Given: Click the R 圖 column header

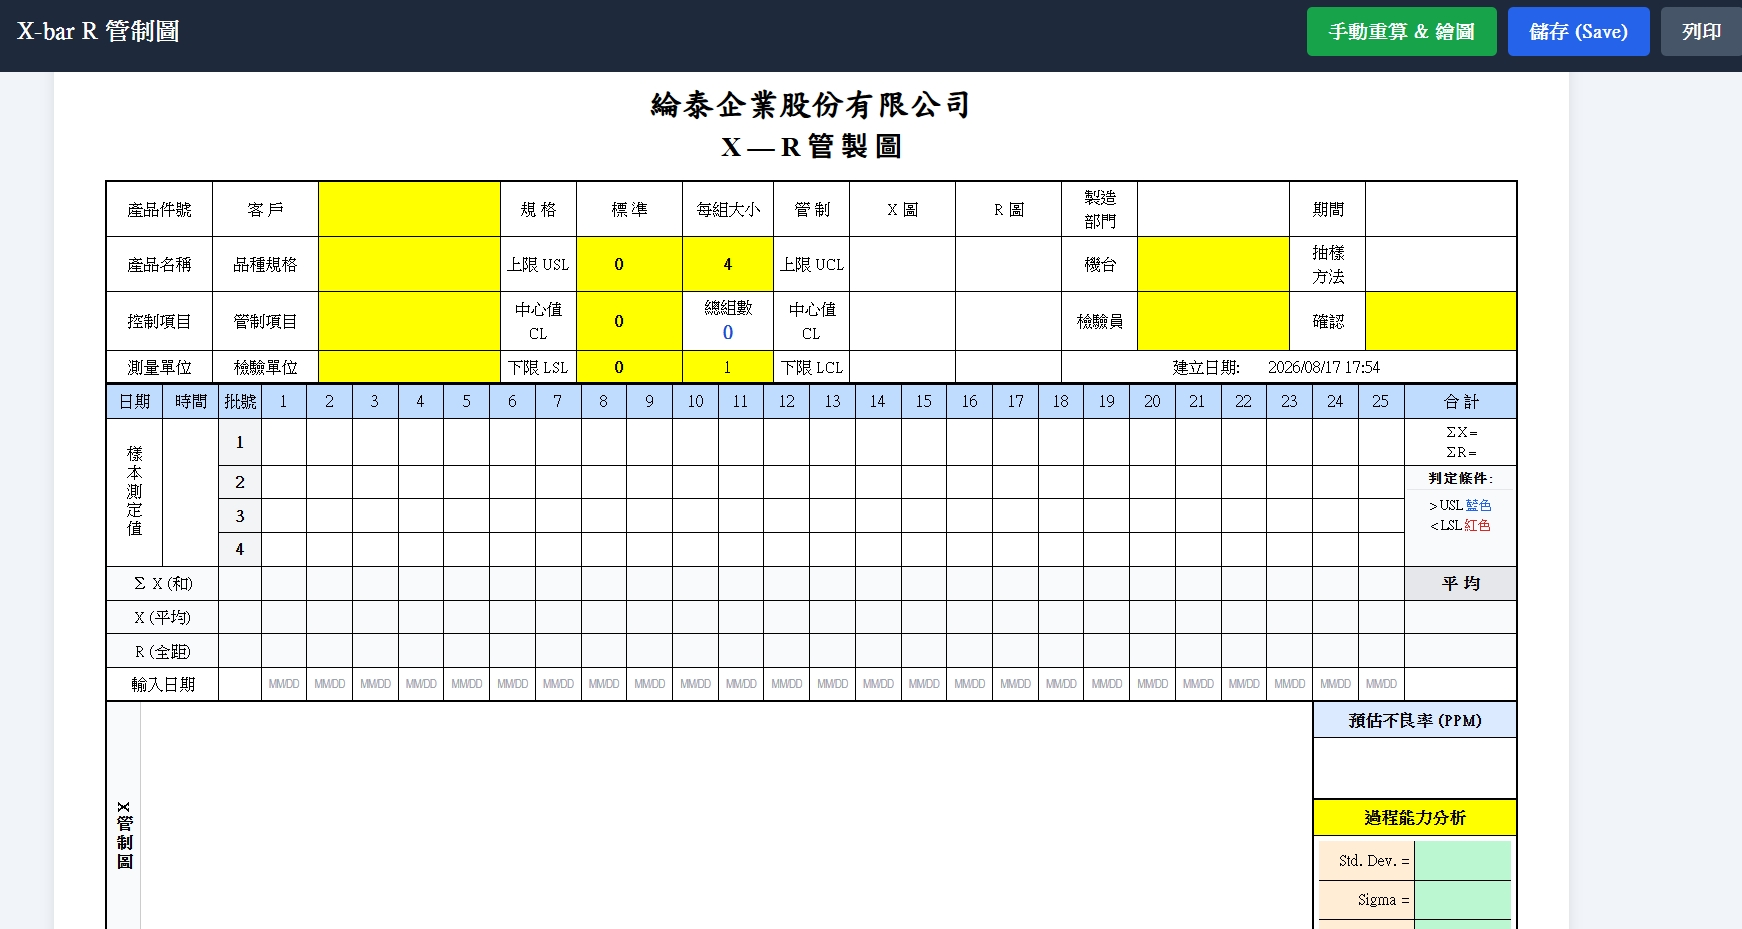Looking at the screenshot, I should coord(1008,209).
